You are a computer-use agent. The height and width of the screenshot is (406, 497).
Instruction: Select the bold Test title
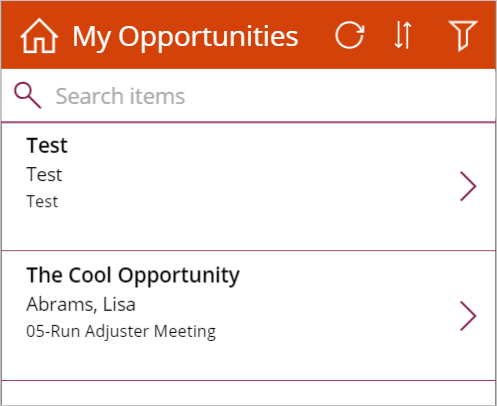(x=47, y=146)
